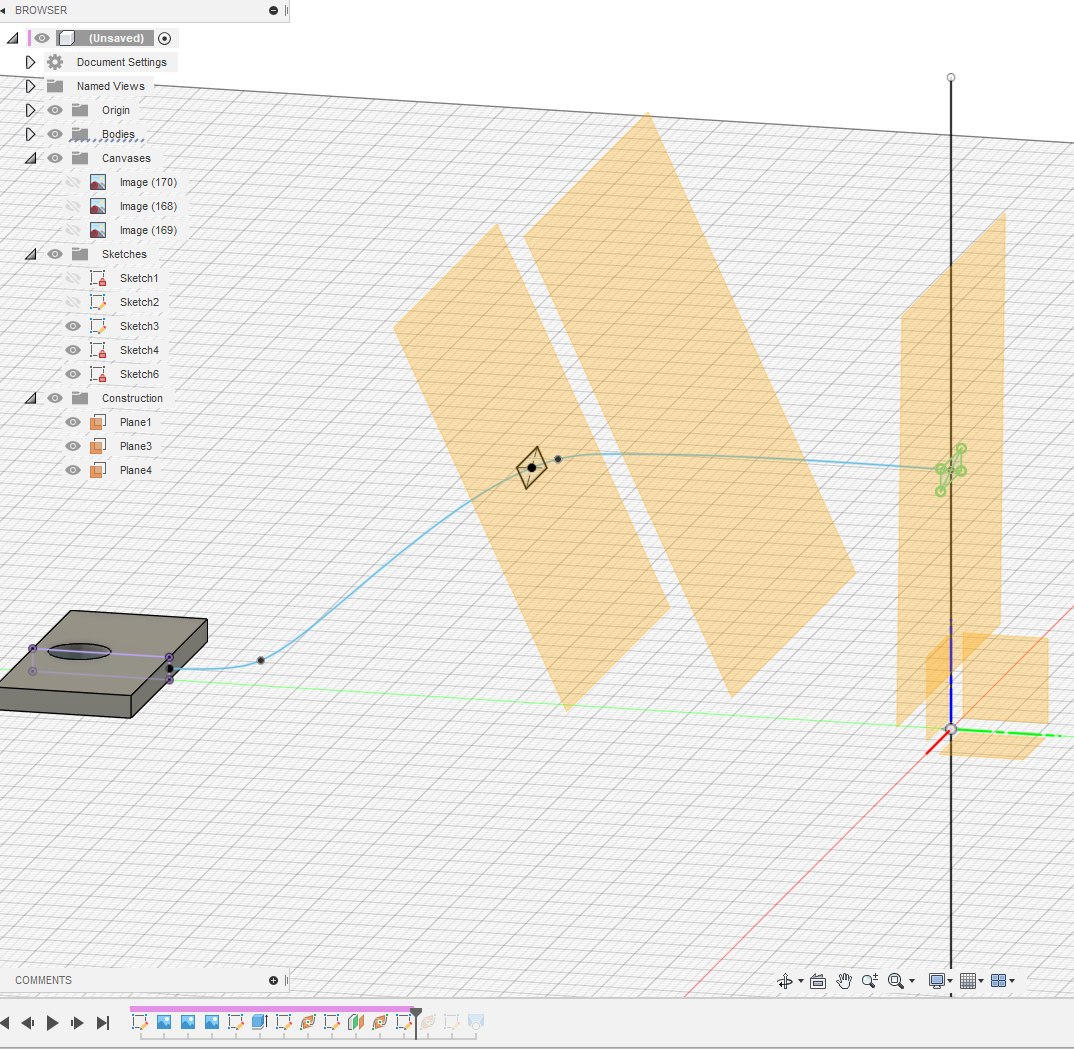Collapse the Canvases folder

pyautogui.click(x=30, y=158)
